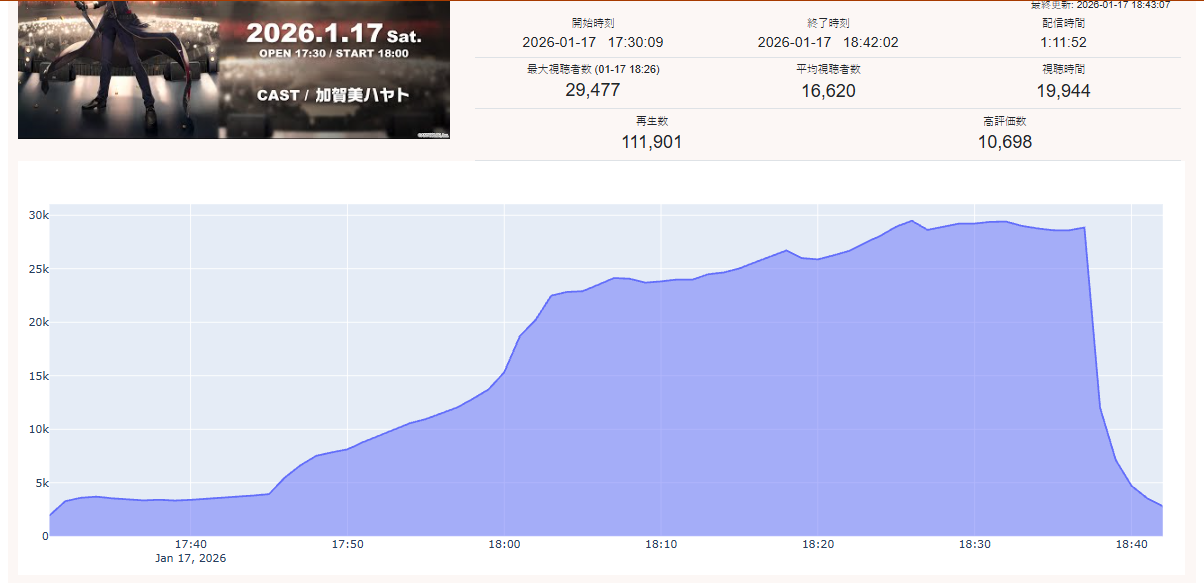Click the 'Jan 17, 2026' axis date label

coord(190,558)
